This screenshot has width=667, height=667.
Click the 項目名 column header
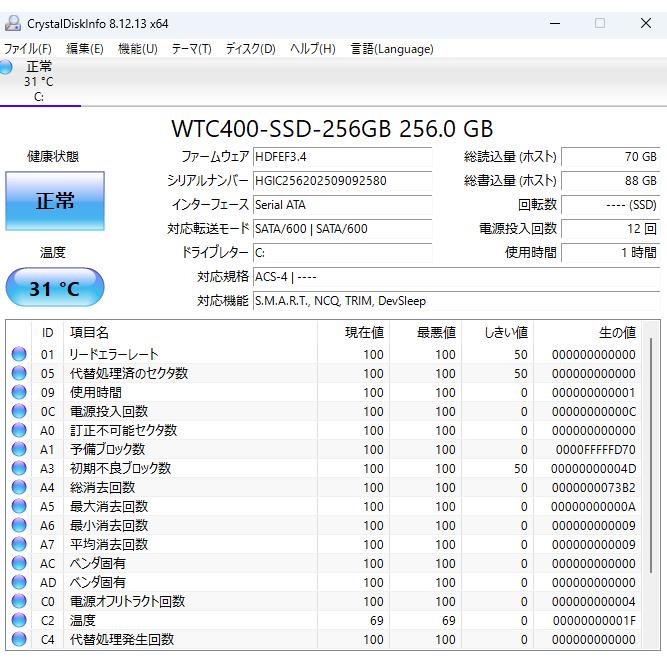click(190, 333)
